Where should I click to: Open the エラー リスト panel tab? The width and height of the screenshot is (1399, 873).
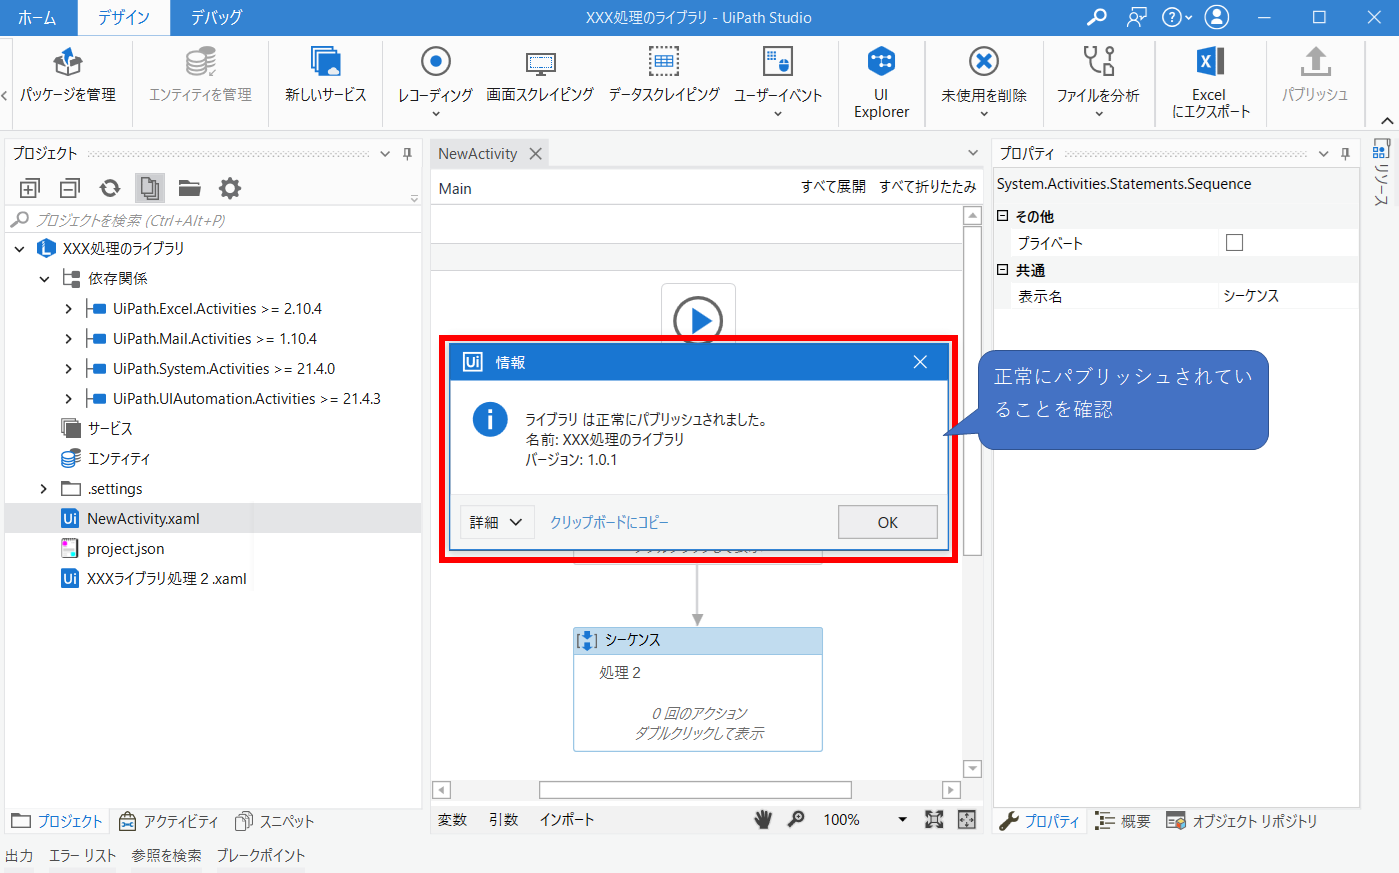pos(83,855)
